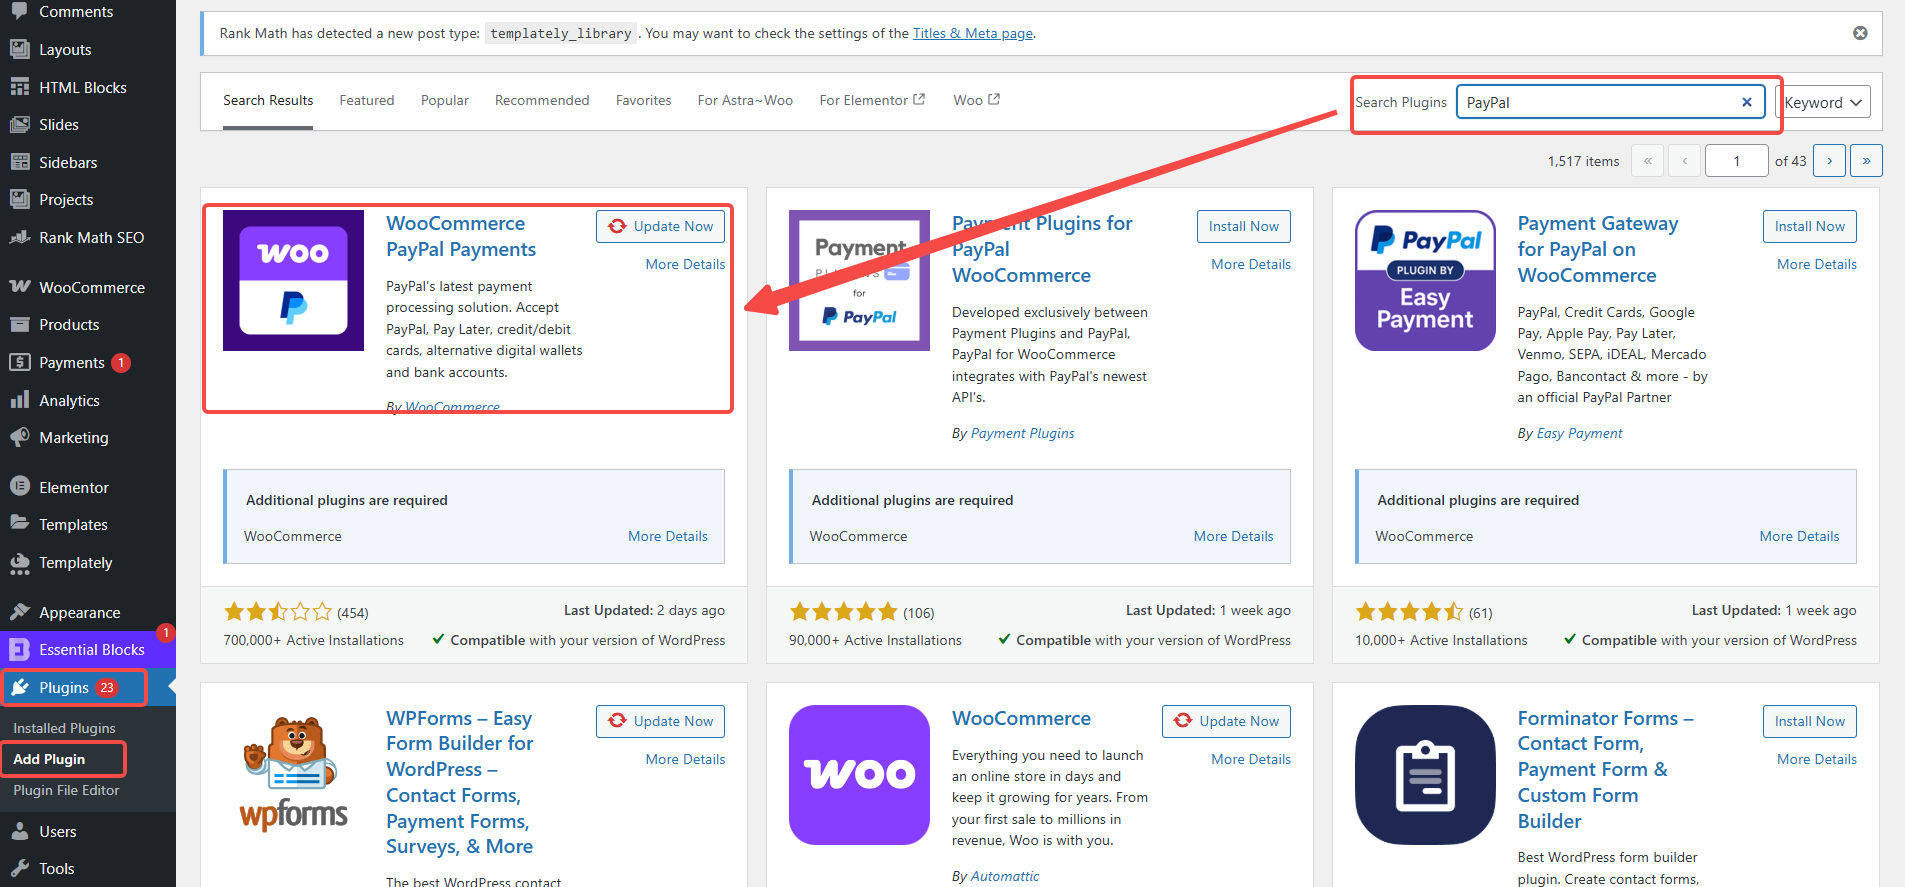Install Payment Gateway for PayPal on WooCommerce
The image size is (1905, 887).
[x=1810, y=226]
